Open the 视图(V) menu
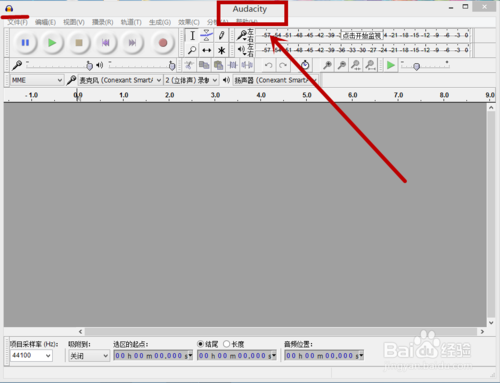500x383 pixels. [x=74, y=22]
